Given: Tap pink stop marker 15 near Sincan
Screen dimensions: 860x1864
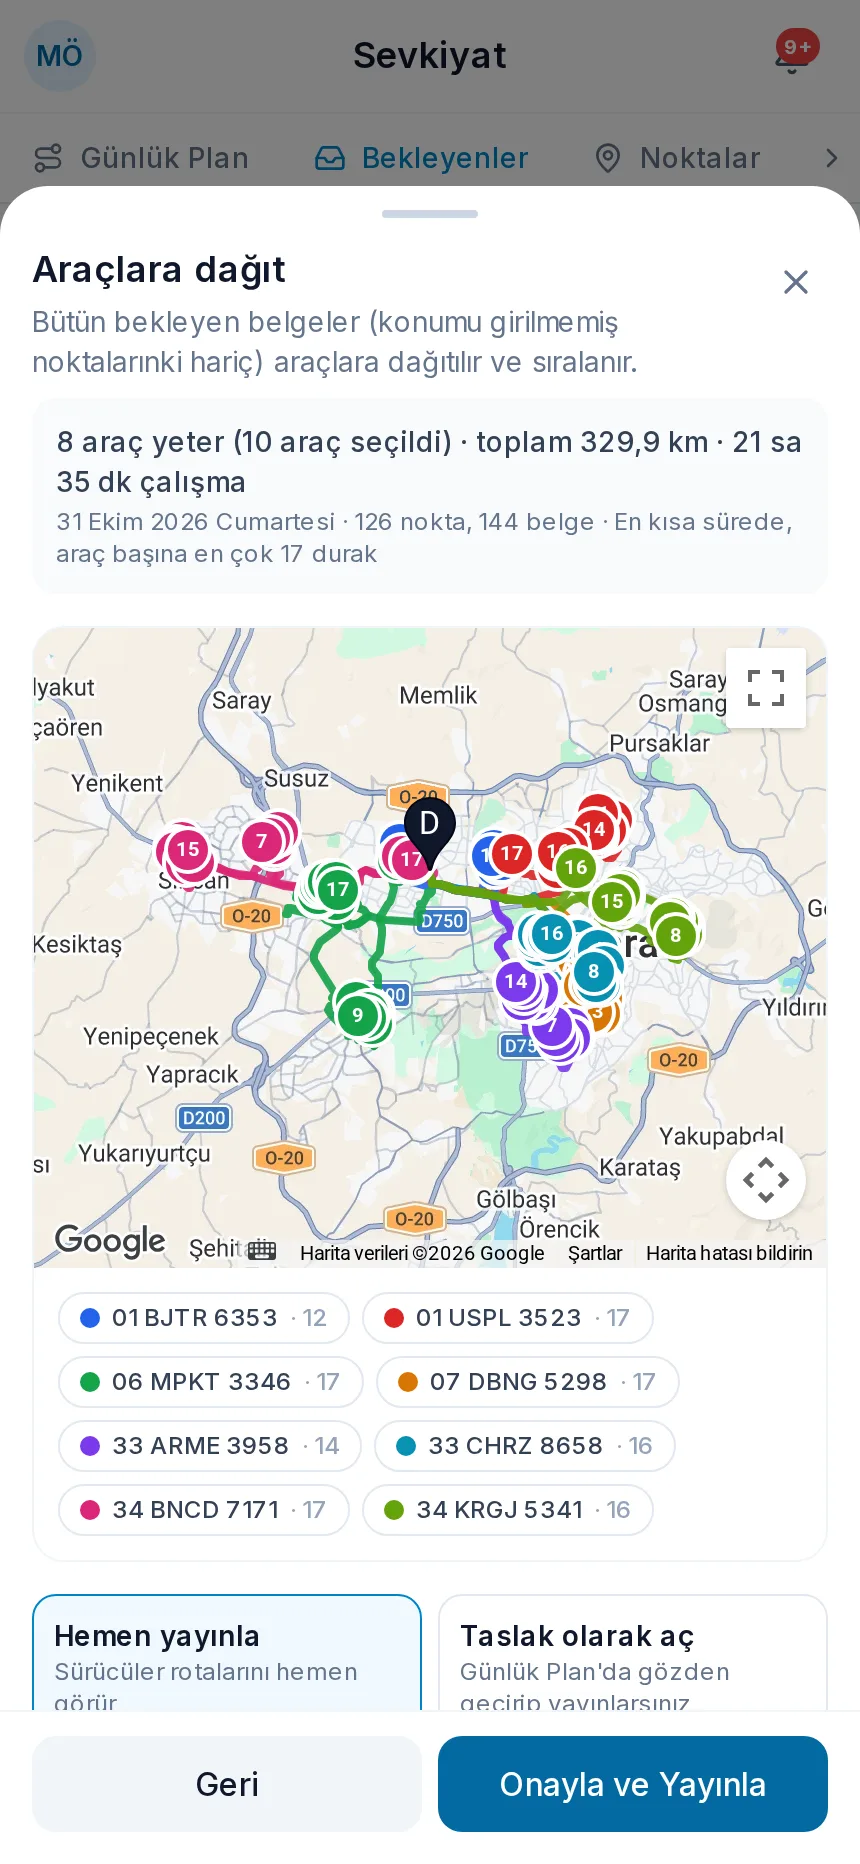Looking at the screenshot, I should [188, 849].
